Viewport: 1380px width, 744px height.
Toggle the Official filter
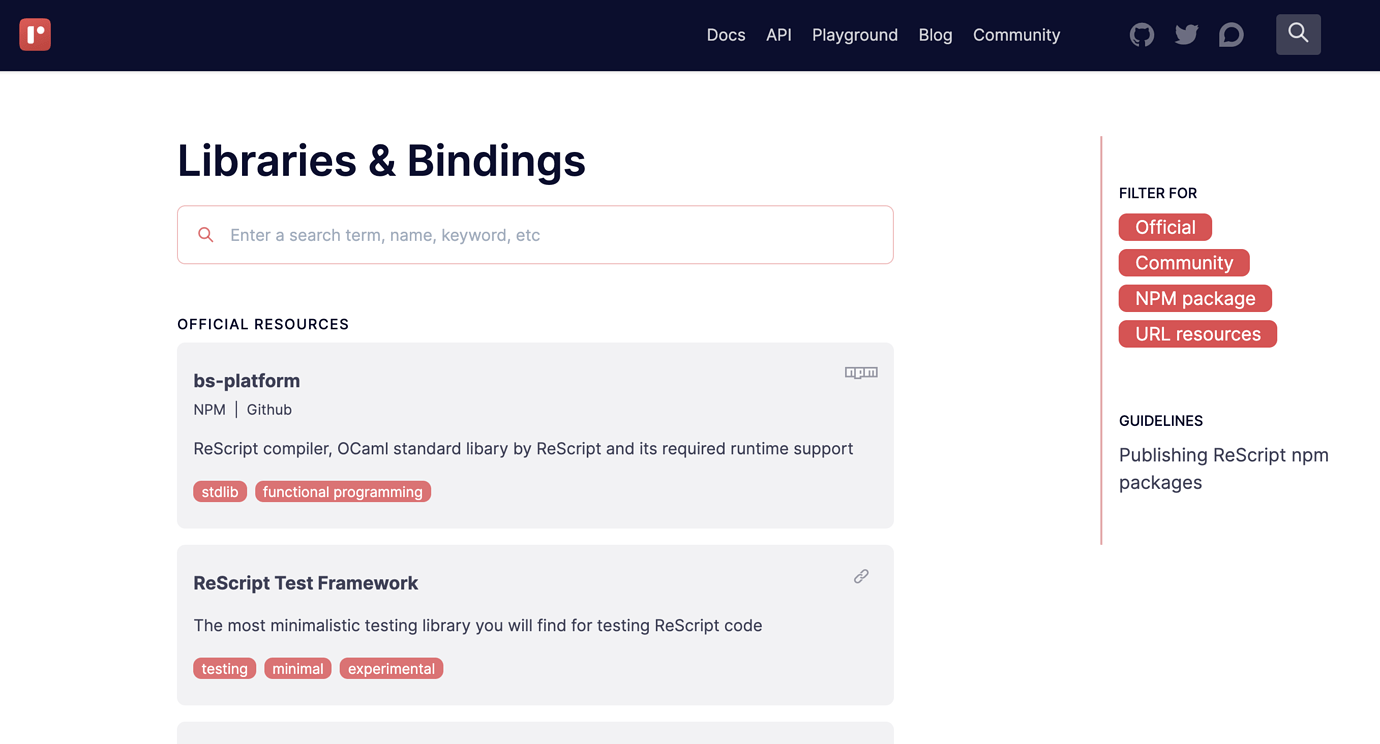(1165, 227)
